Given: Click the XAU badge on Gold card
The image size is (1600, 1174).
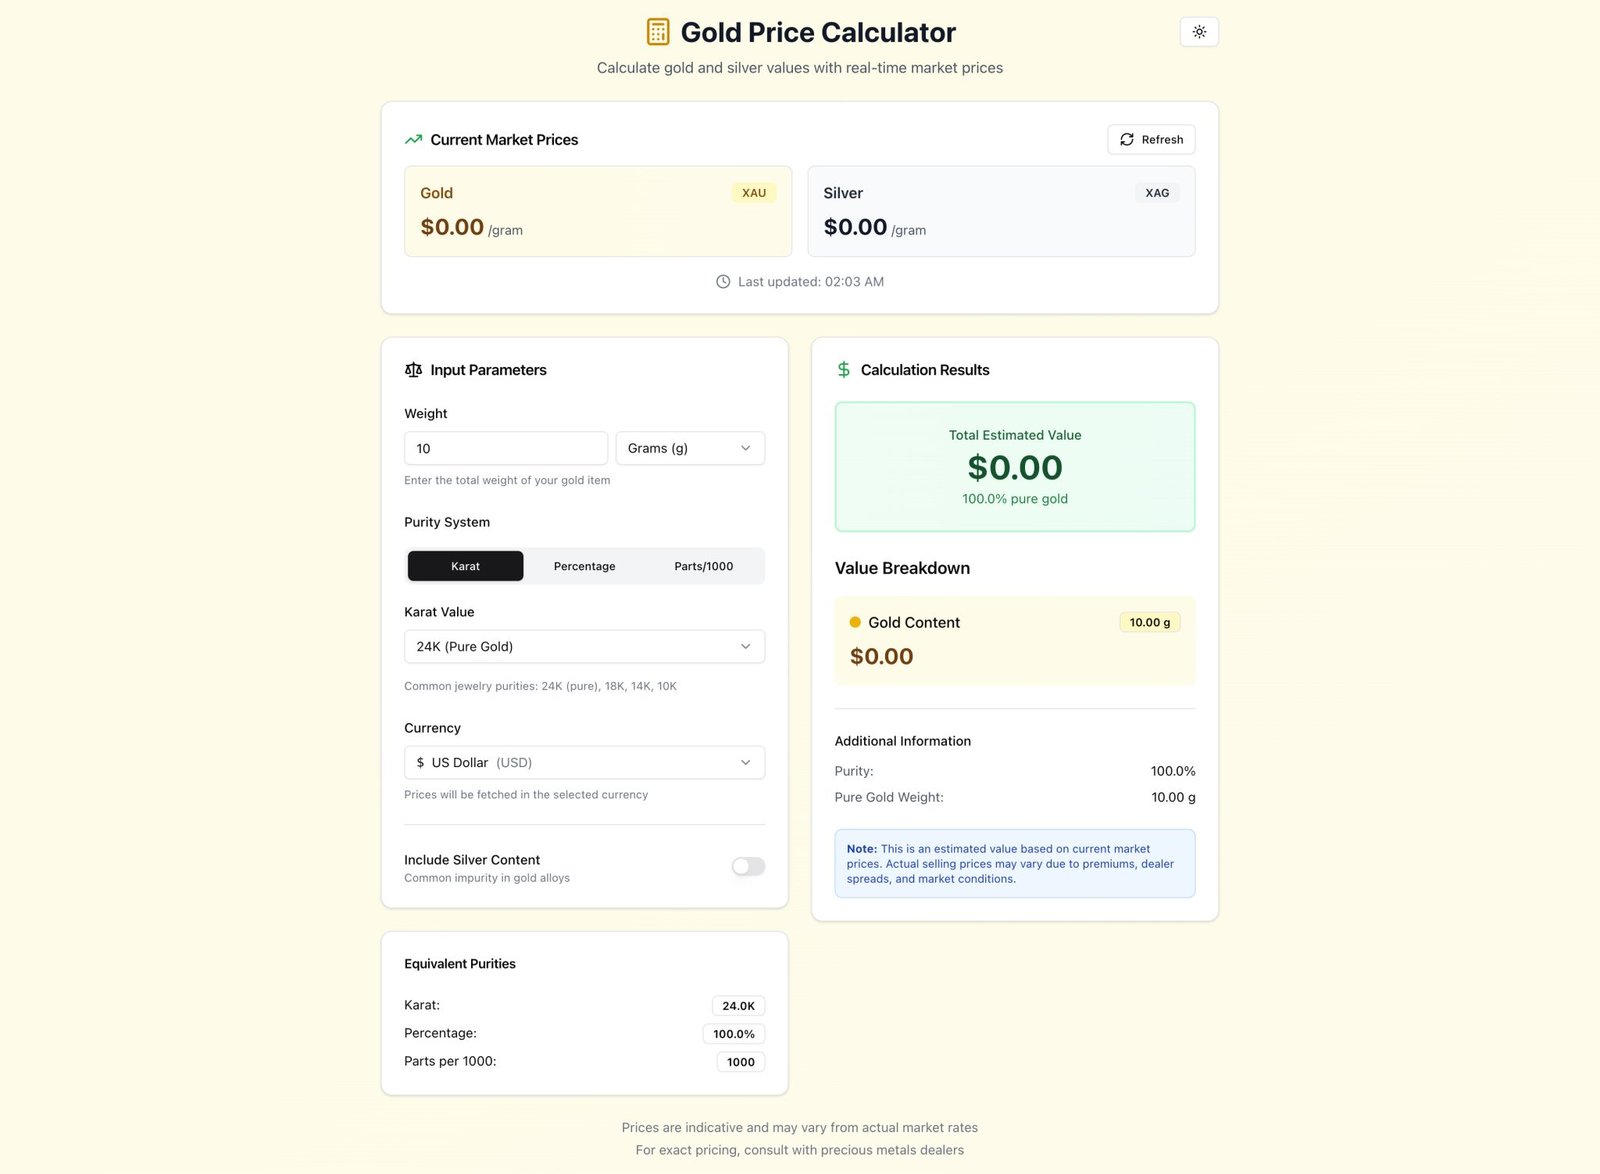Looking at the screenshot, I should pos(754,193).
